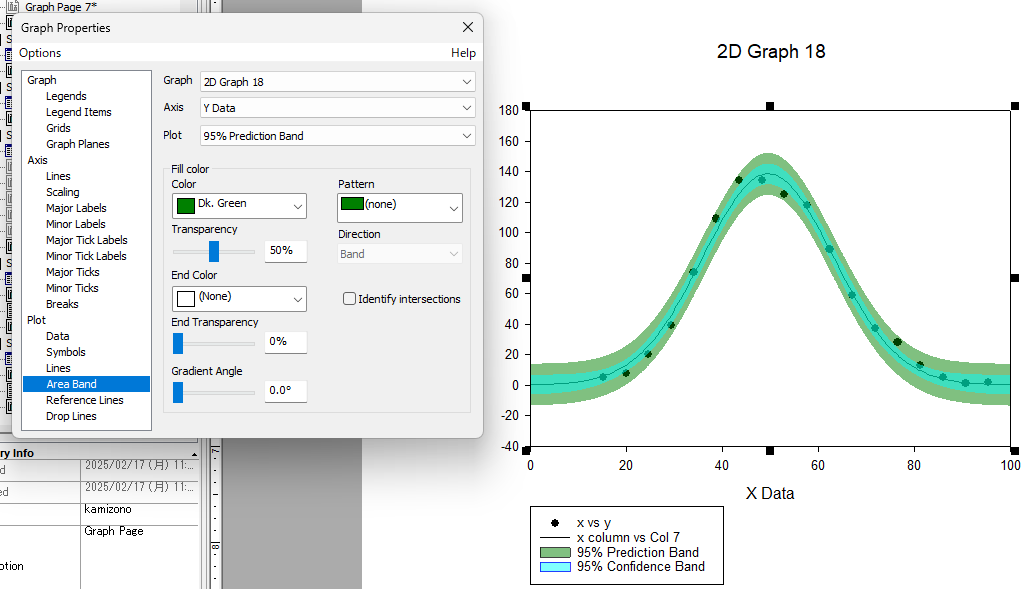The width and height of the screenshot is (1031, 589).
Task: Open the Pattern dropdown
Action: [x=400, y=207]
